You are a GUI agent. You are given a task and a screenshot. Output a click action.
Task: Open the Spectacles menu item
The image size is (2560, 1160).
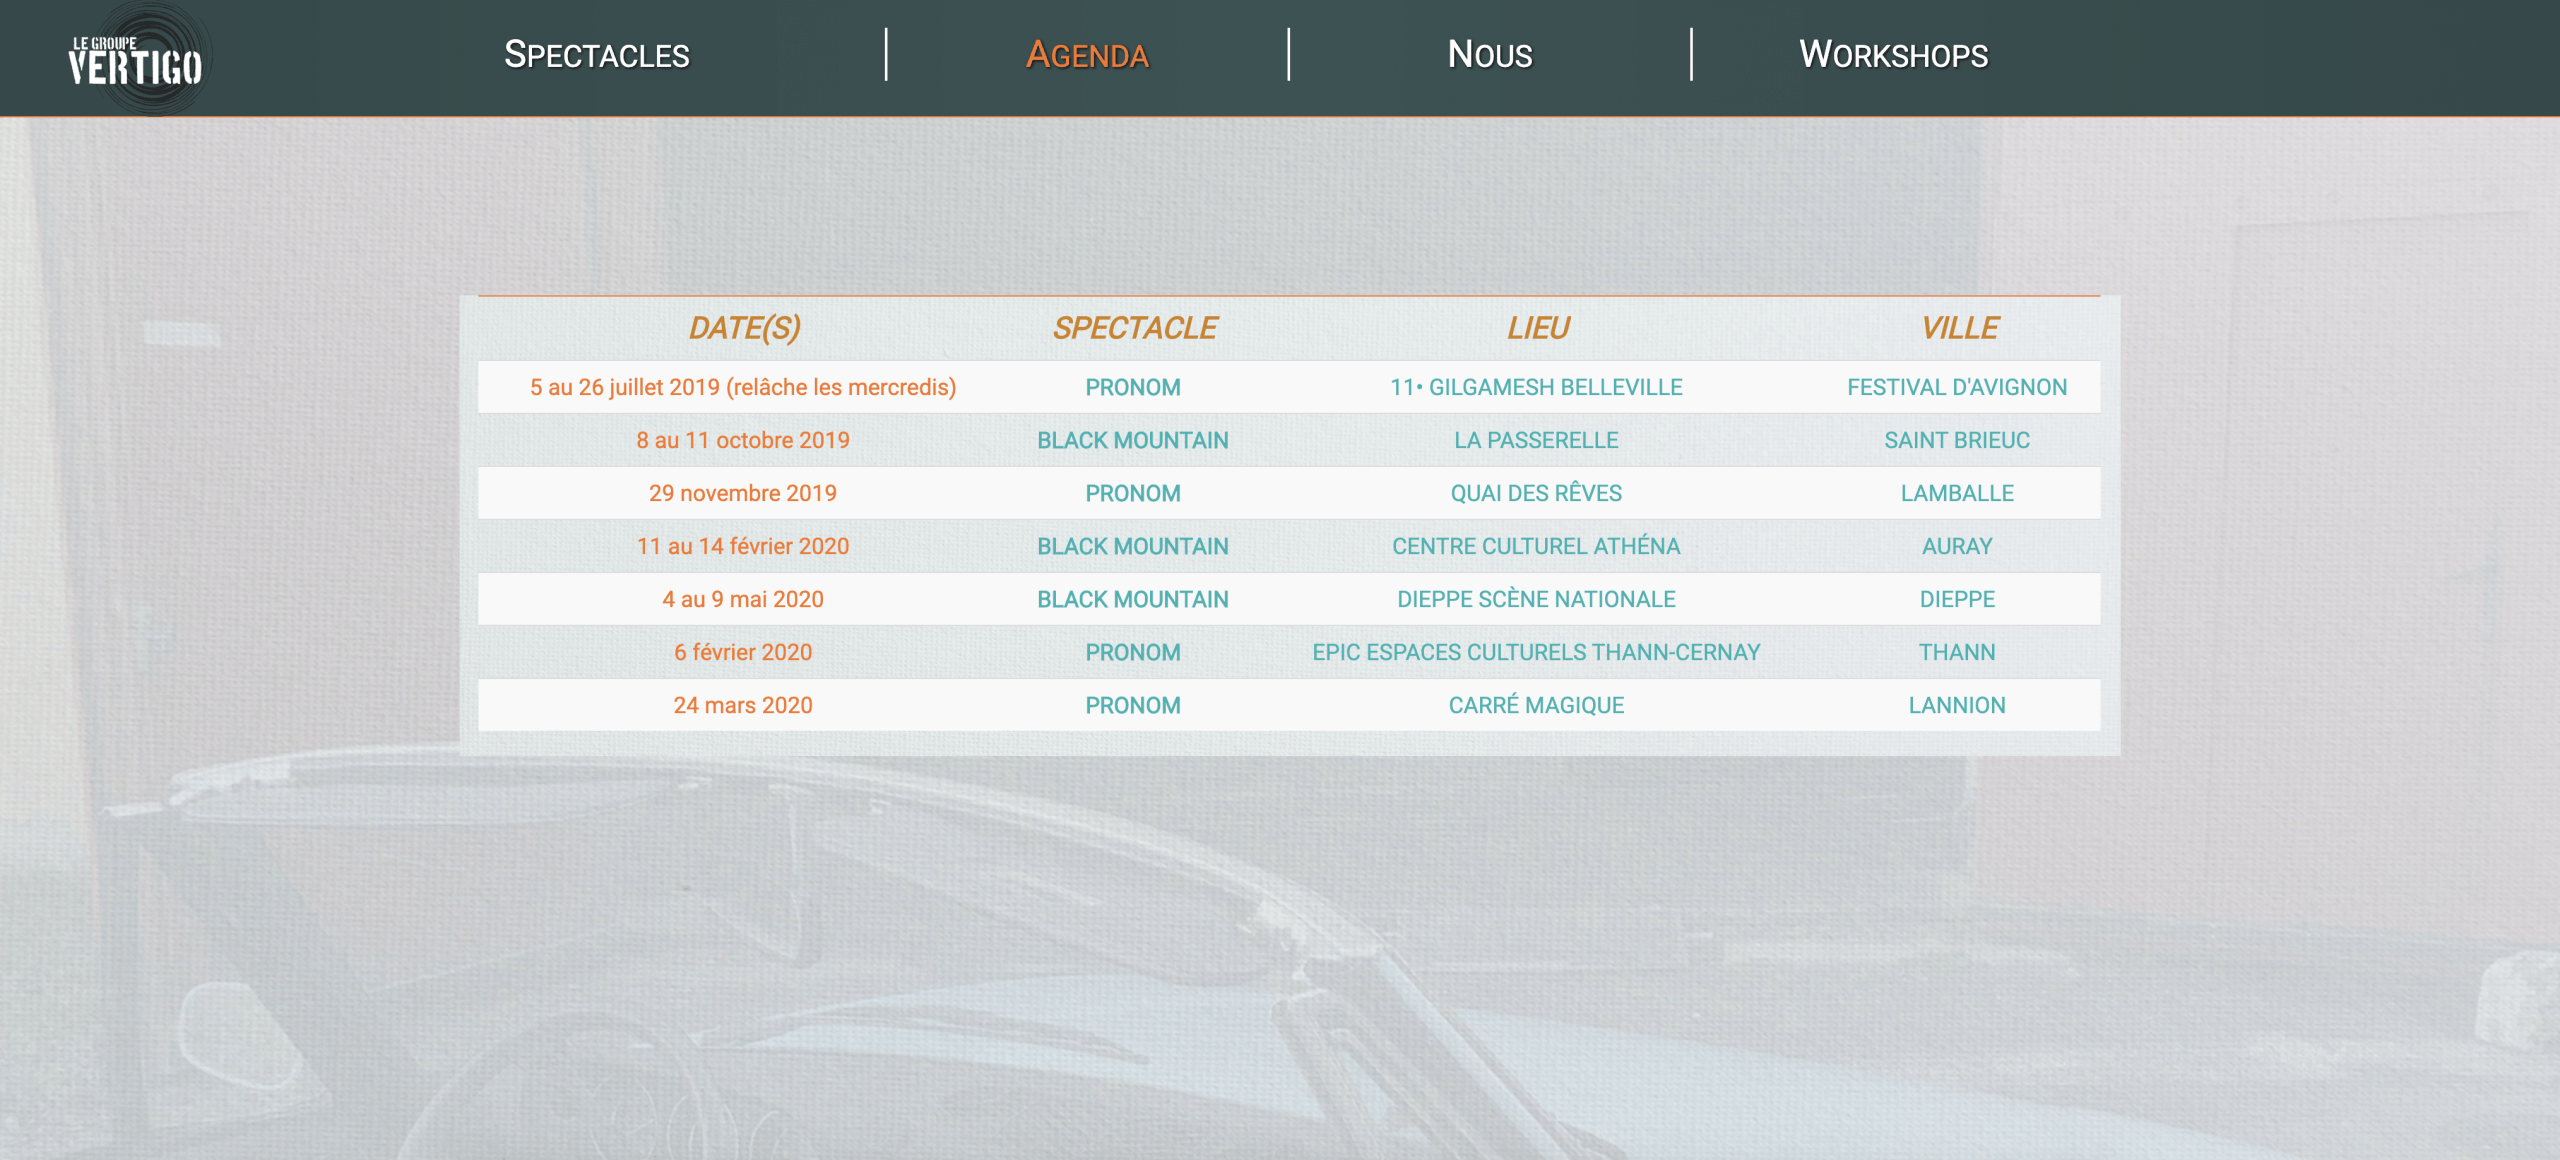point(597,55)
